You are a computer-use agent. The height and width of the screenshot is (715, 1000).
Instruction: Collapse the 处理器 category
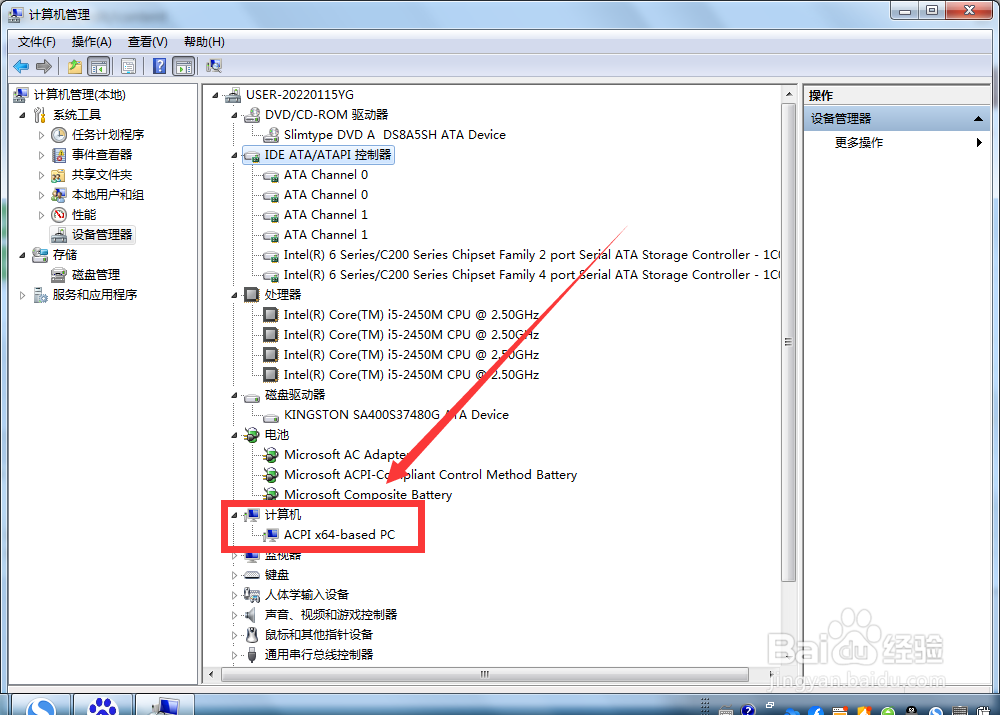234,295
